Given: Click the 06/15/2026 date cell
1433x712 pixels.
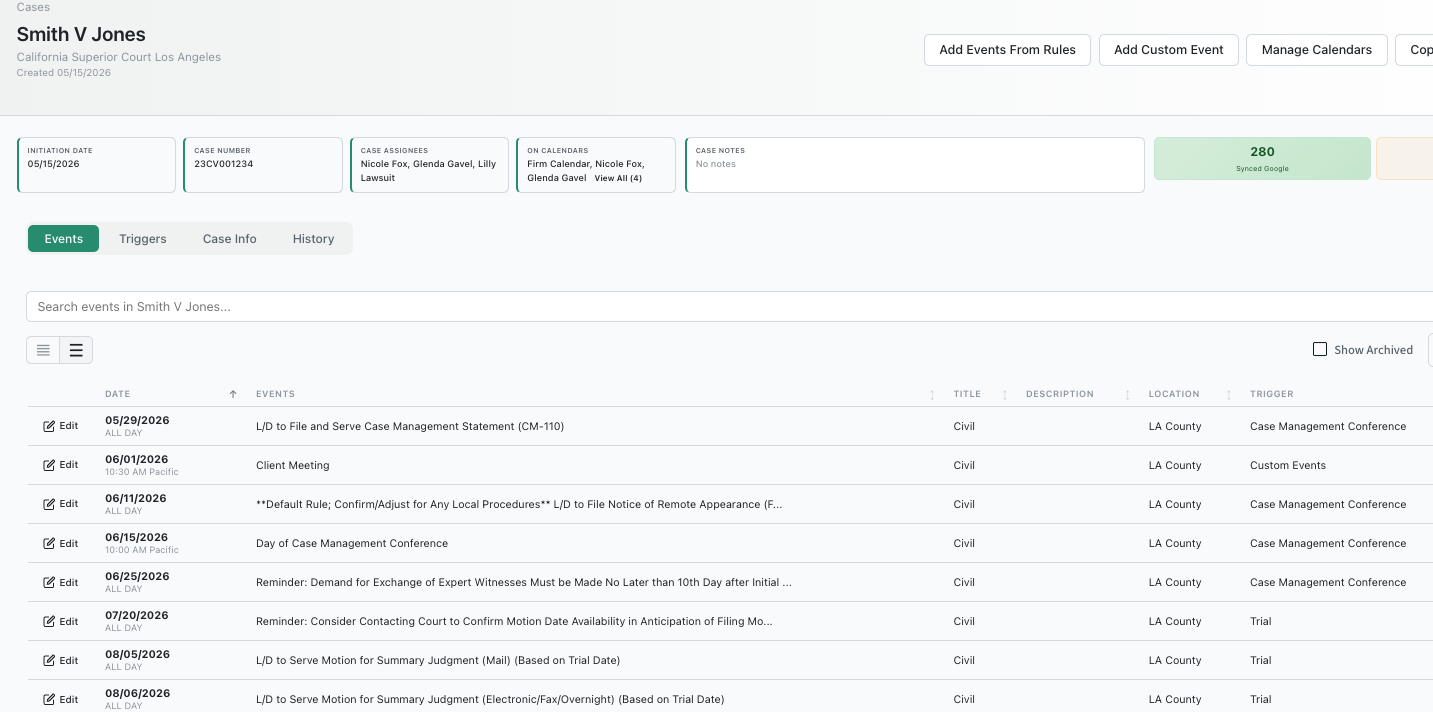Looking at the screenshot, I should [x=137, y=537].
